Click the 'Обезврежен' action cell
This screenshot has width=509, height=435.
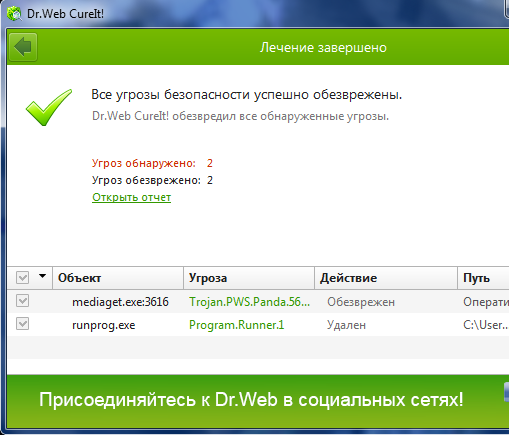[361, 302]
